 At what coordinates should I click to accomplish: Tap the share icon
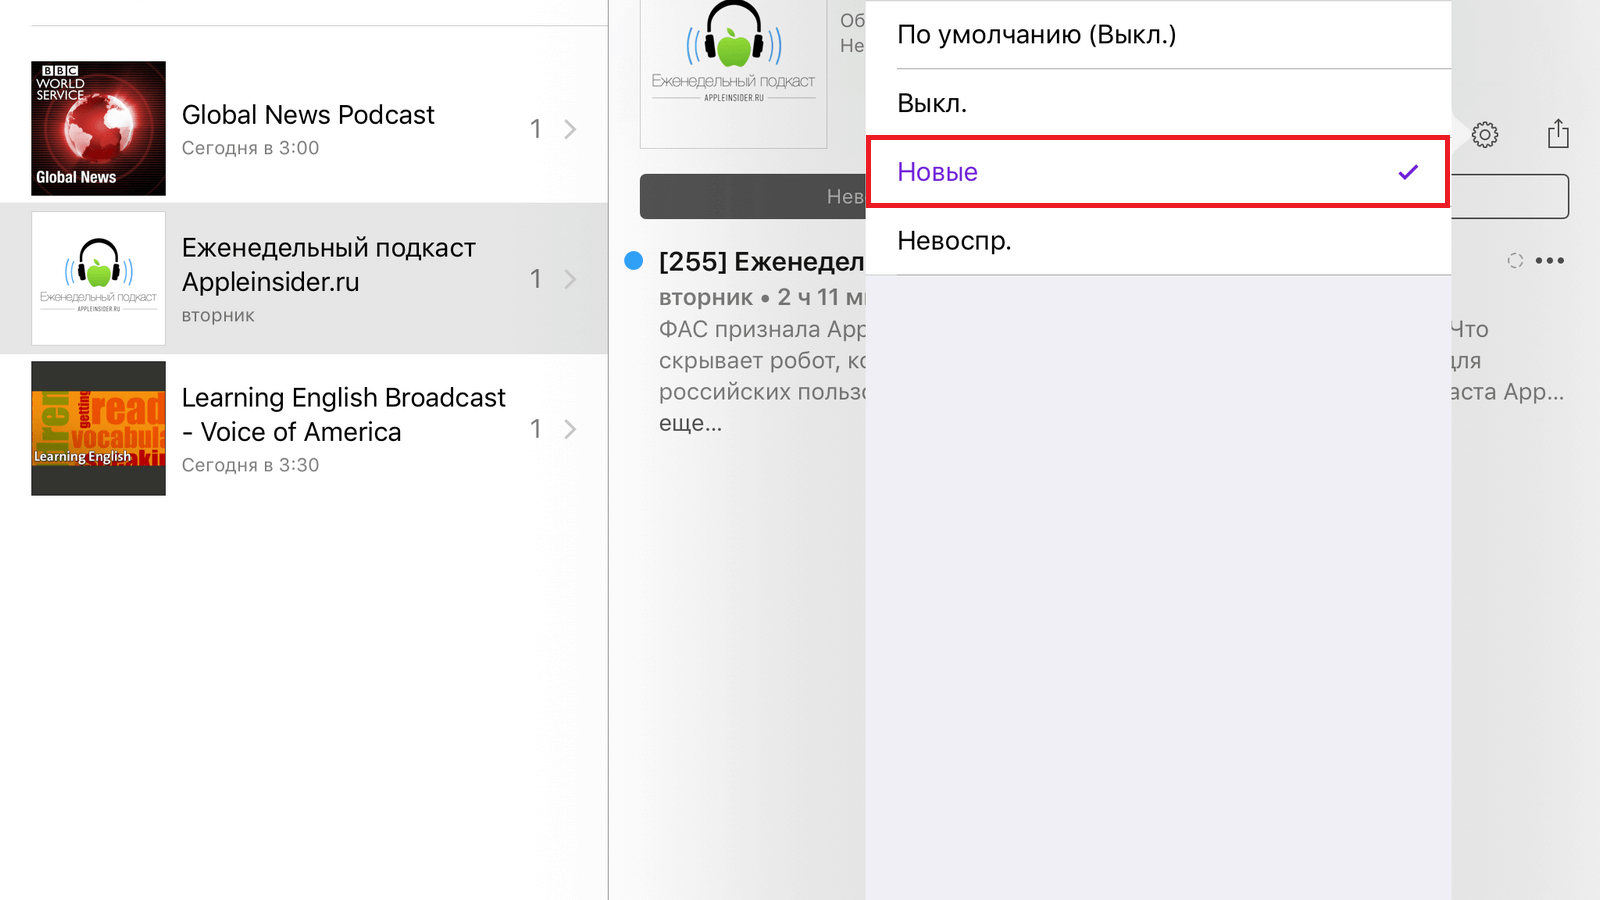pyautogui.click(x=1558, y=133)
